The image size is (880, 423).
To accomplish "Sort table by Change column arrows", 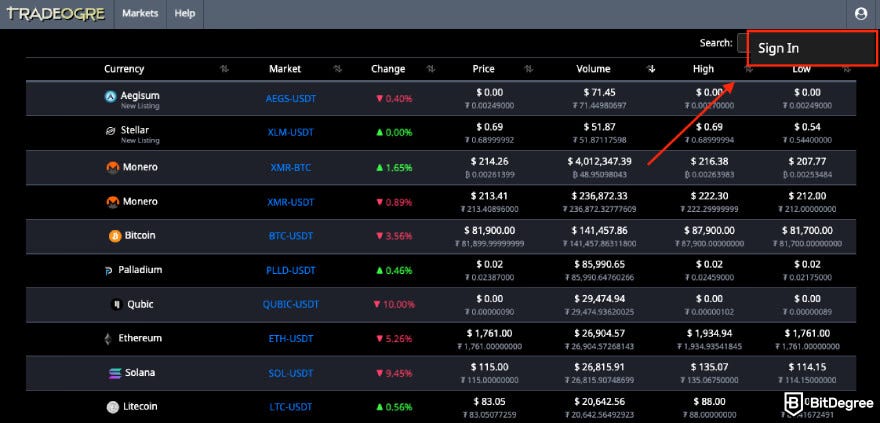I will (x=431, y=69).
